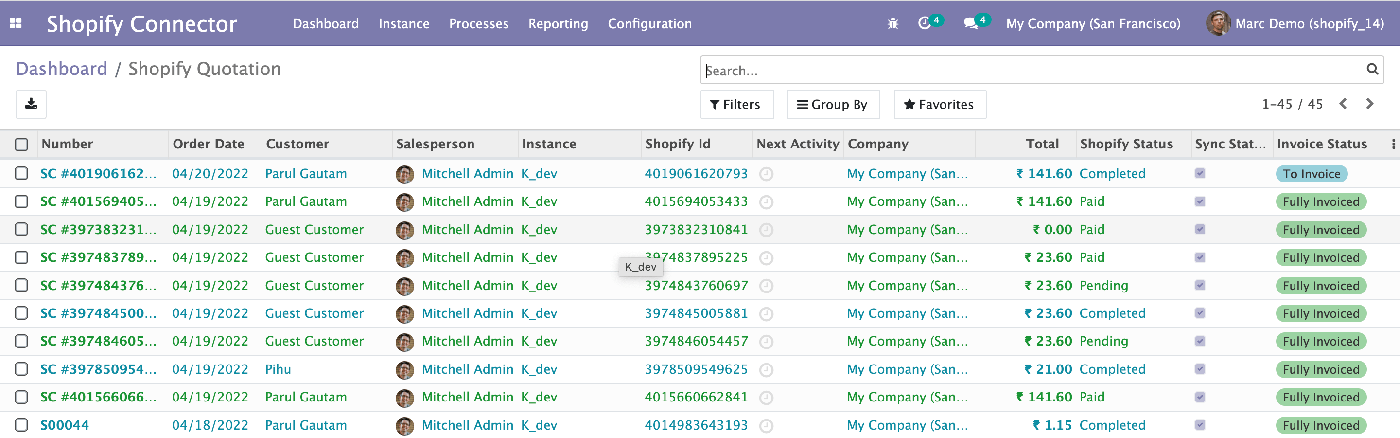Screen dimensions: 1400x438
Task: Open the Favorites dropdown
Action: tap(939, 104)
